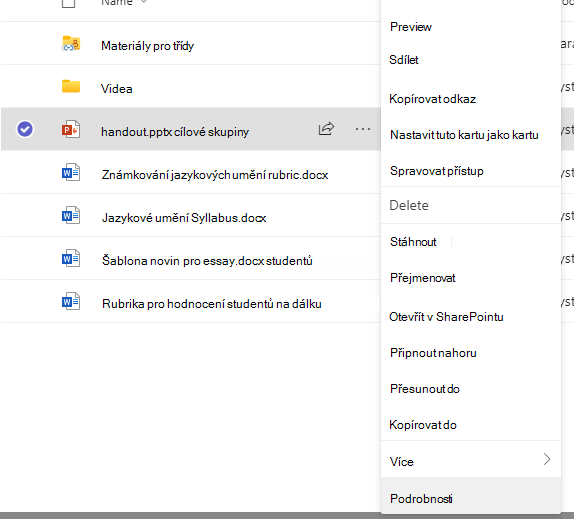Click the Materiály pro třídy folder icon
The image size is (574, 519).
pyautogui.click(x=71, y=44)
